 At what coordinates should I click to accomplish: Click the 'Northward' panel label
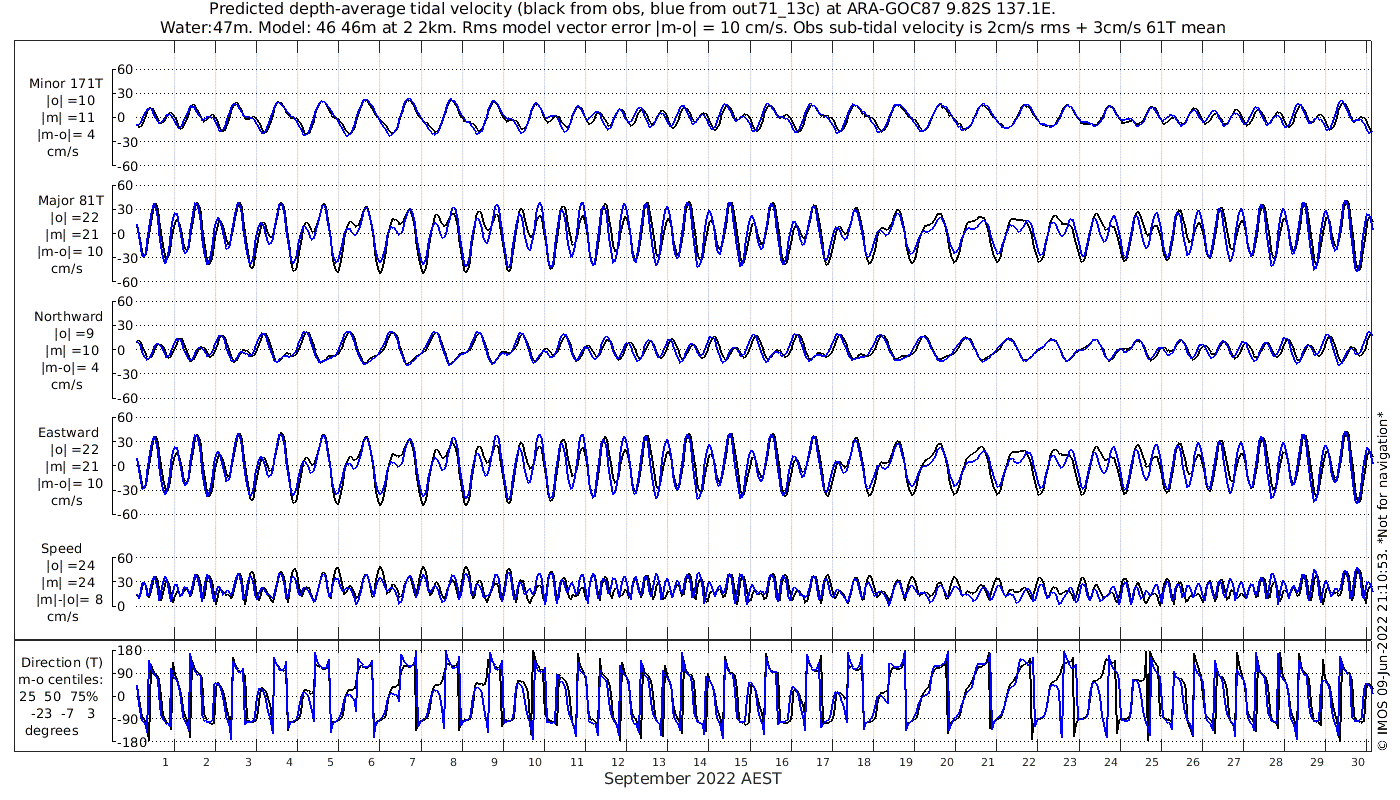[x=68, y=317]
